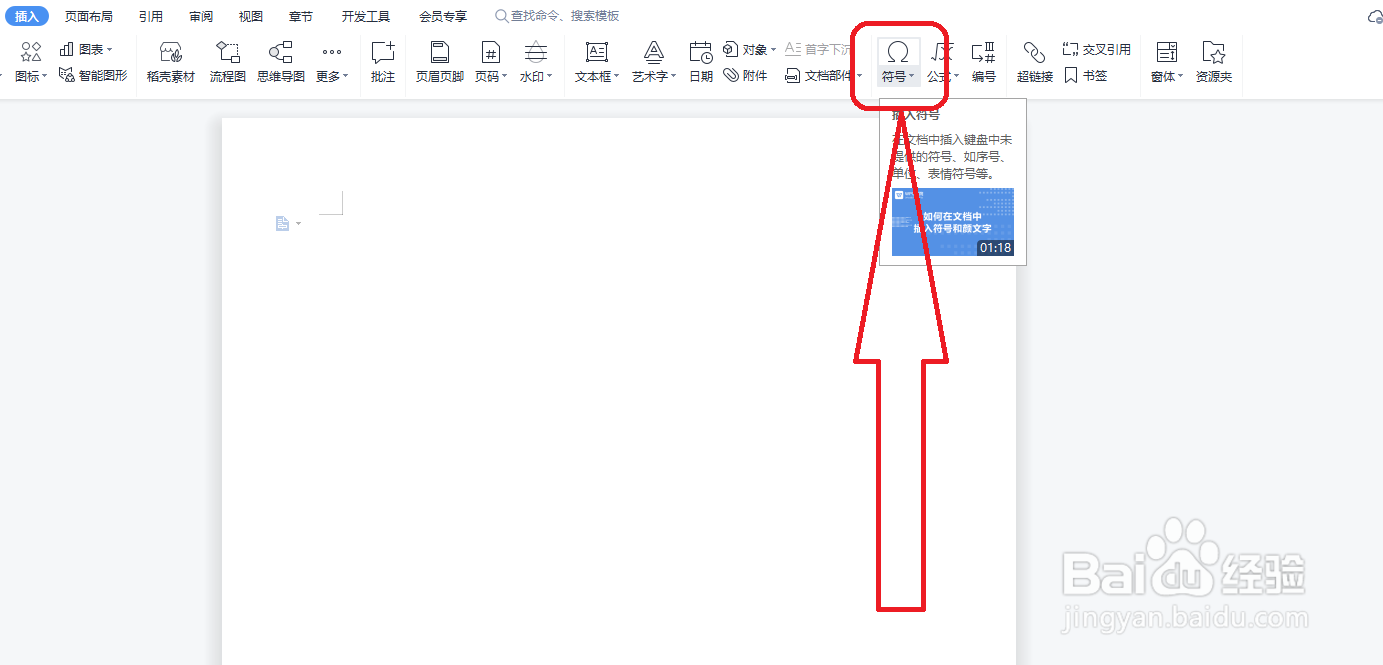This screenshot has width=1383, height=665.
Task: Insert the 日期 date
Action: coord(701,62)
